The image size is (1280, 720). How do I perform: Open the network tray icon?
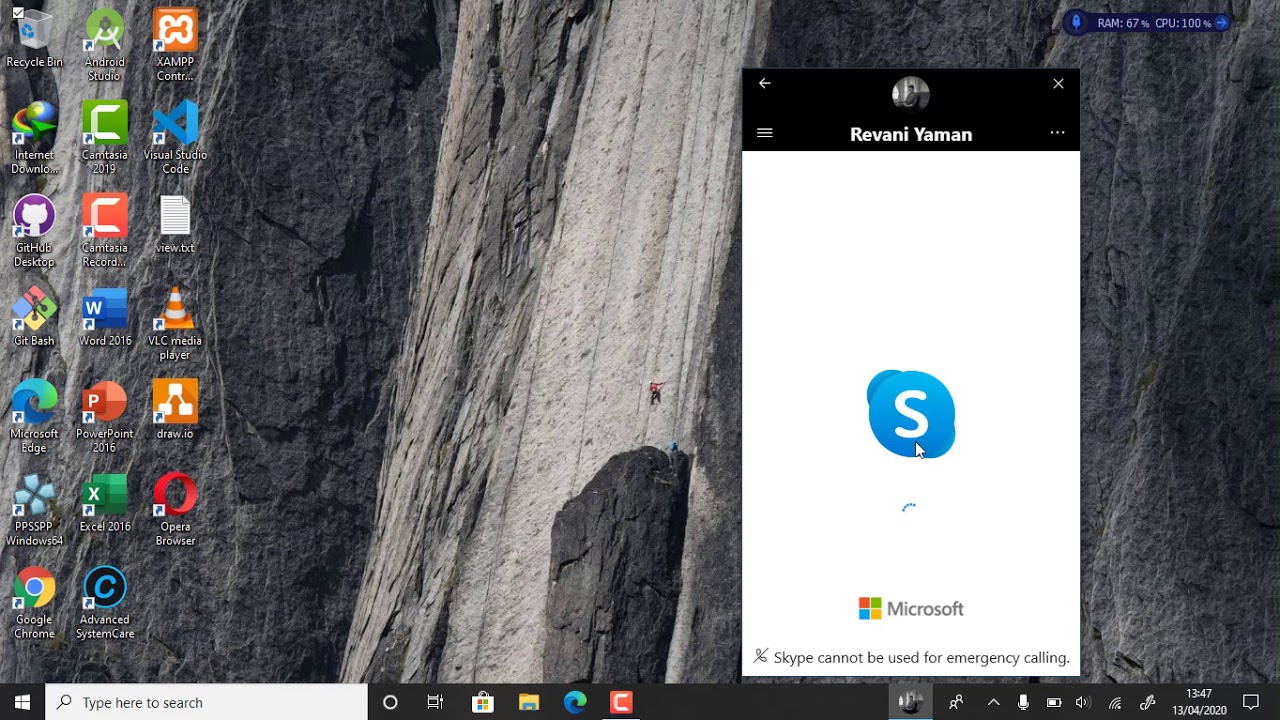tap(1115, 702)
